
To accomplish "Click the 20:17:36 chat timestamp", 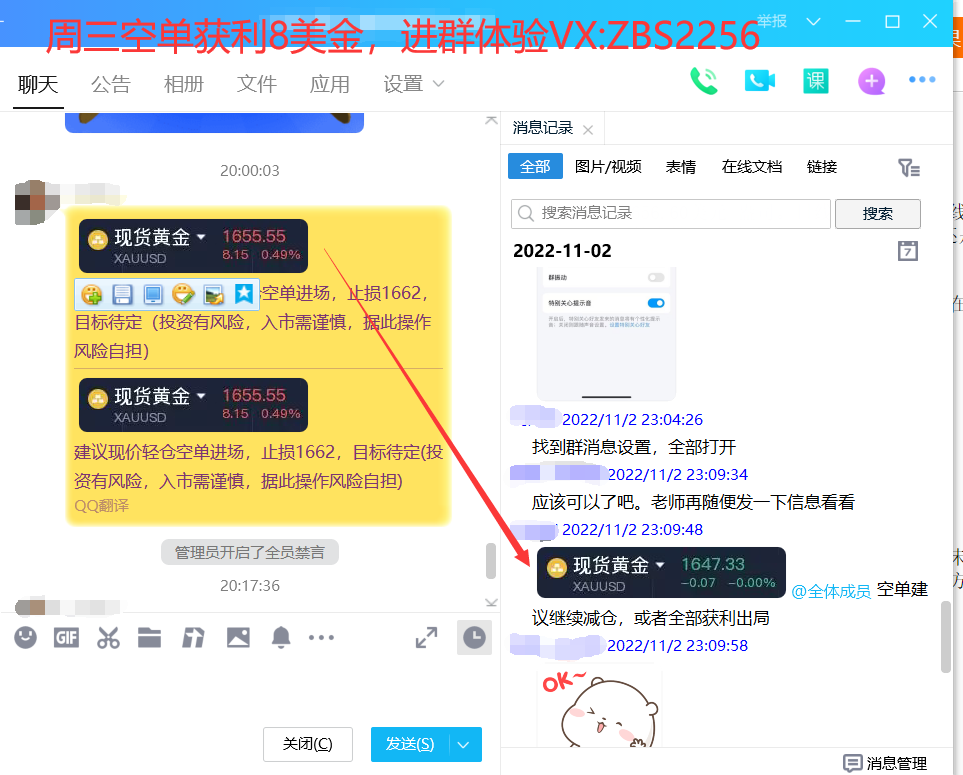I will coord(250,586).
